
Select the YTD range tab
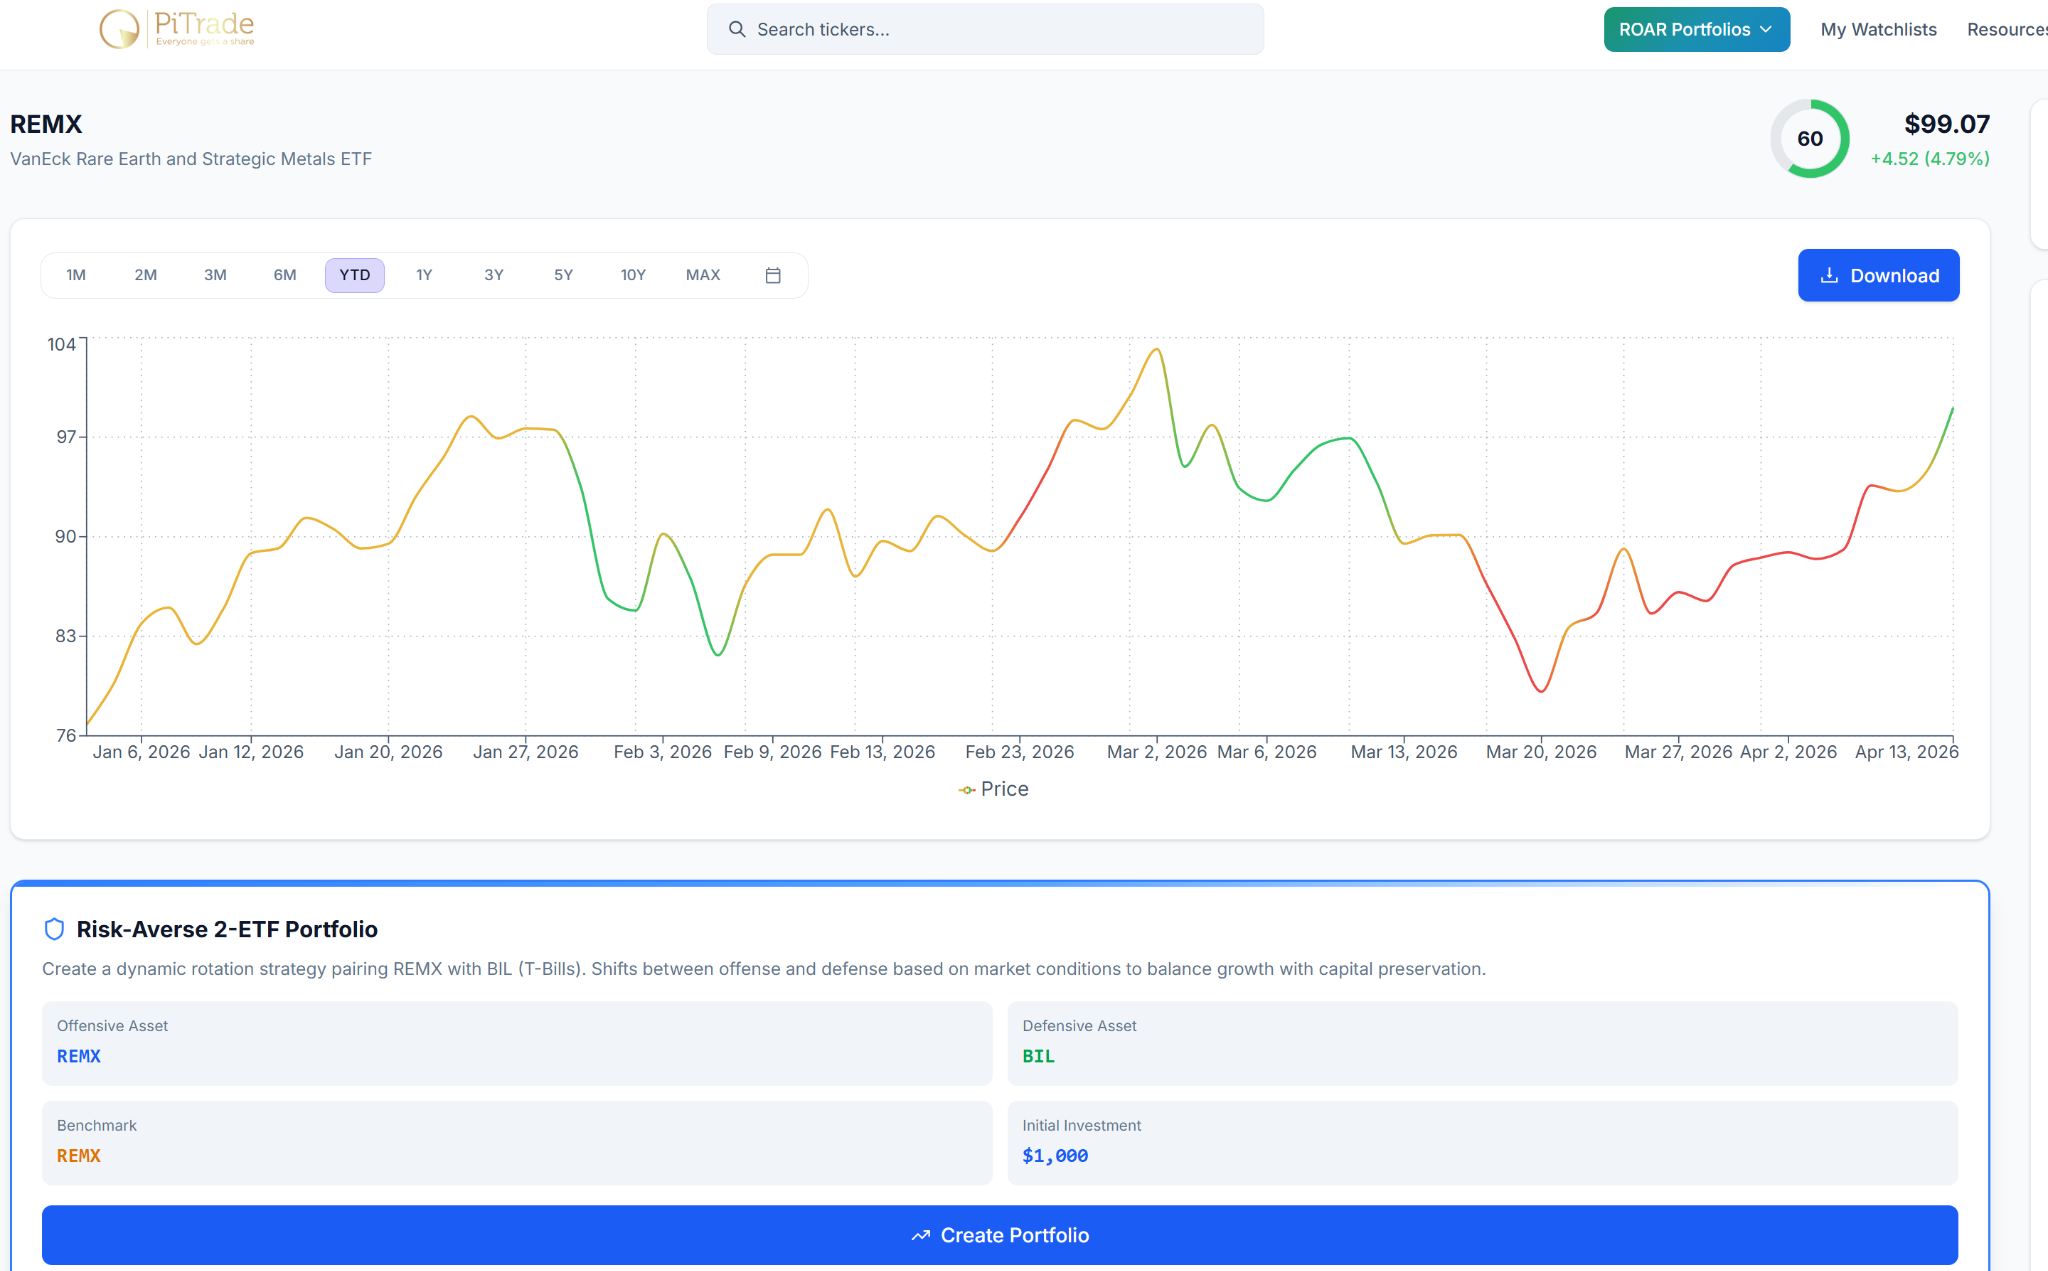coord(354,275)
